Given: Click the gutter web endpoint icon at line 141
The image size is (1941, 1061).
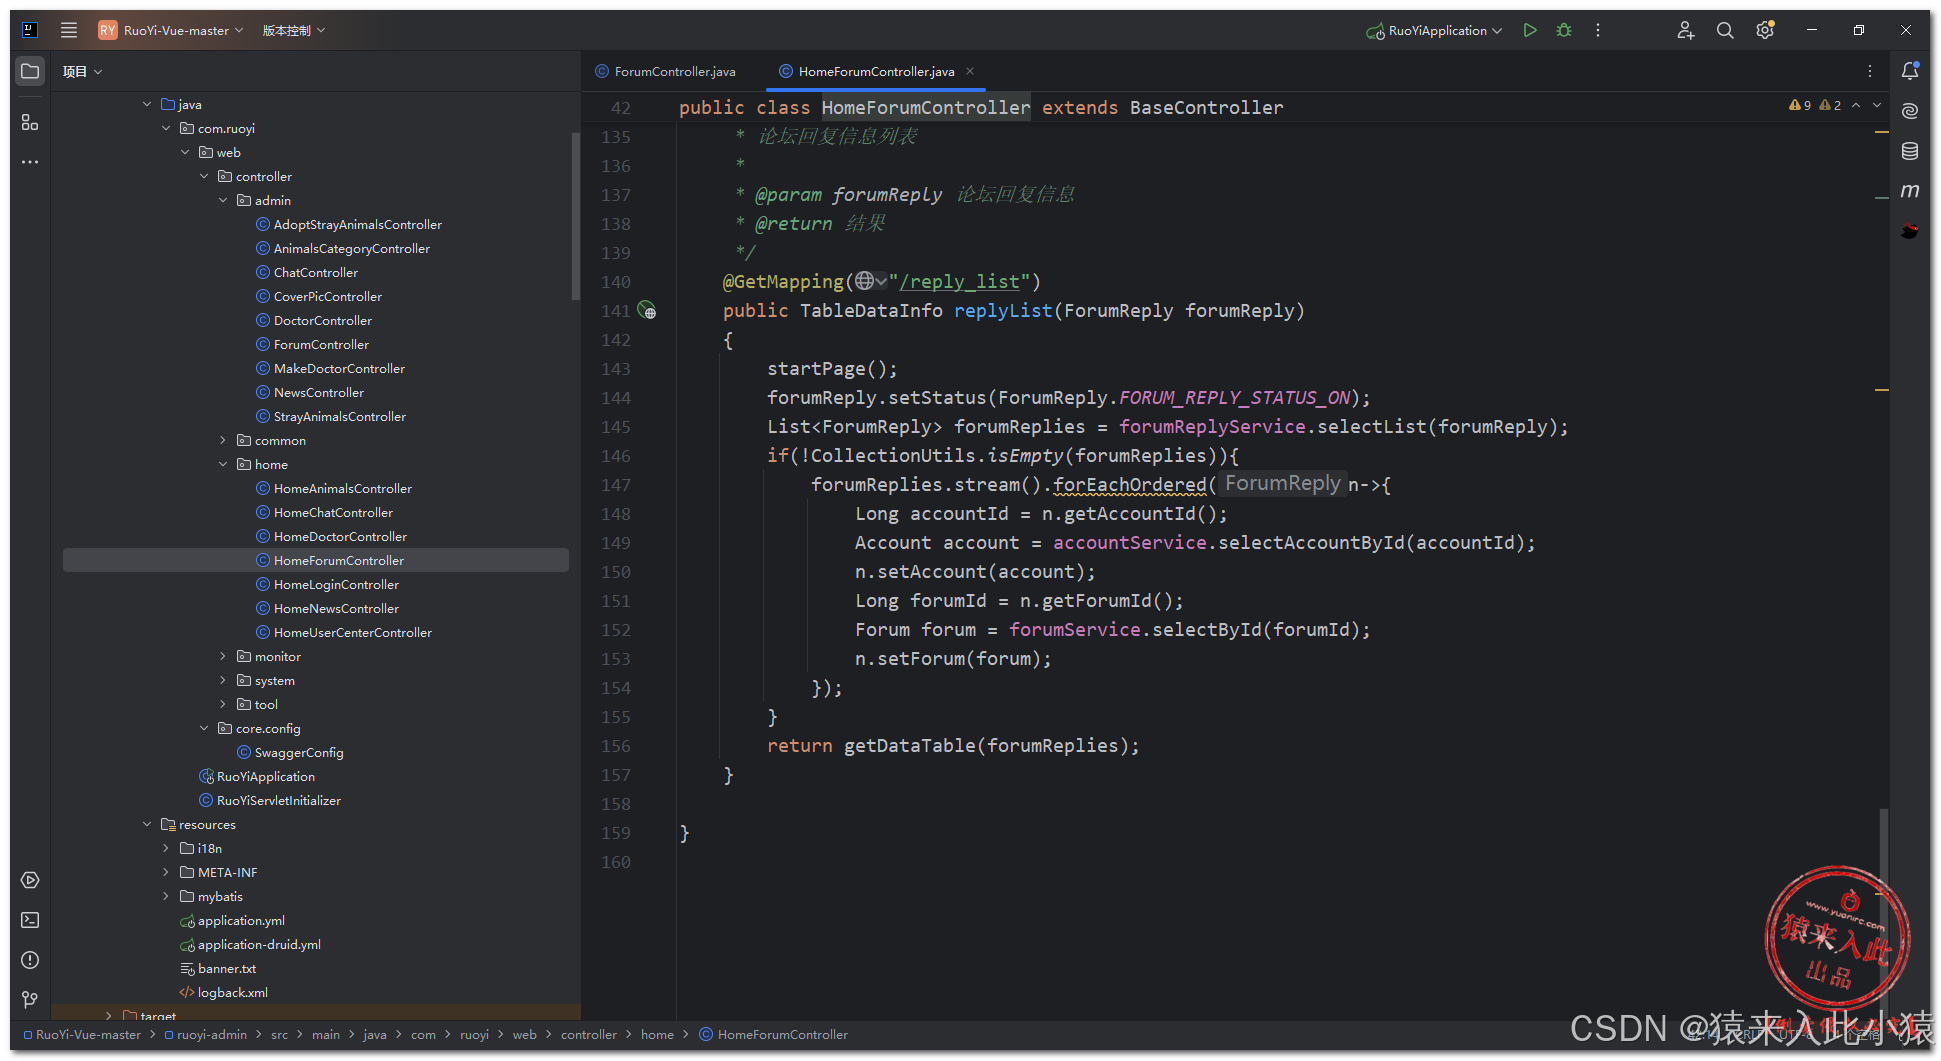Looking at the screenshot, I should click(647, 311).
